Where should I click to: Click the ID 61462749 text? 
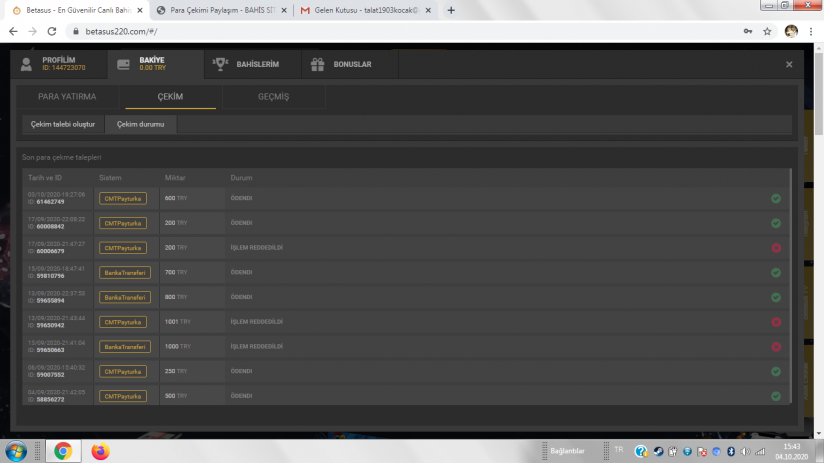point(46,202)
